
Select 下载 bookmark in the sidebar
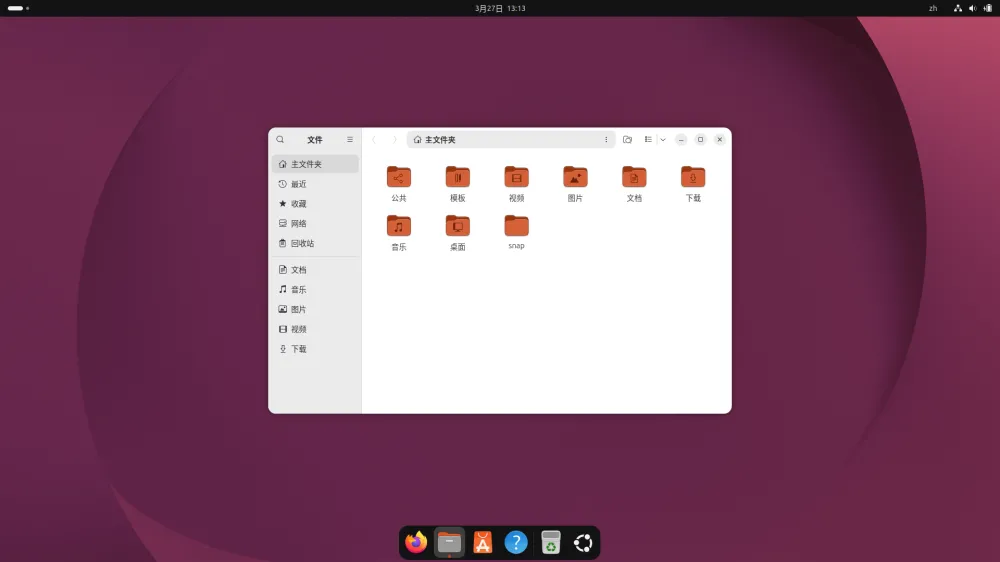point(315,349)
